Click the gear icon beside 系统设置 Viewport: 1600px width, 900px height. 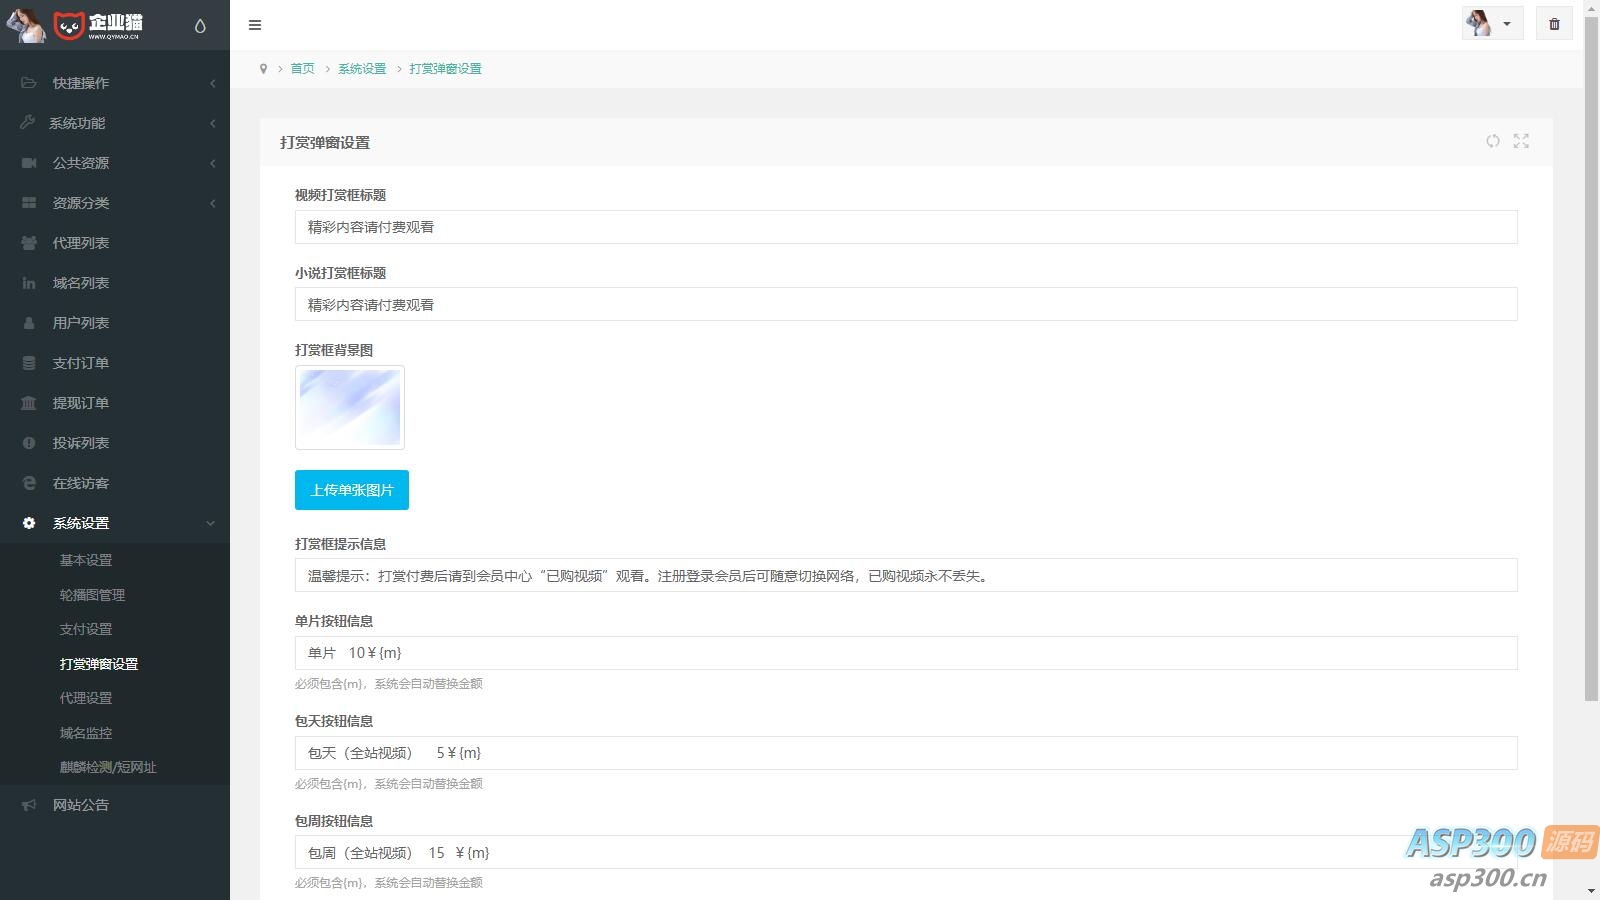click(x=29, y=523)
